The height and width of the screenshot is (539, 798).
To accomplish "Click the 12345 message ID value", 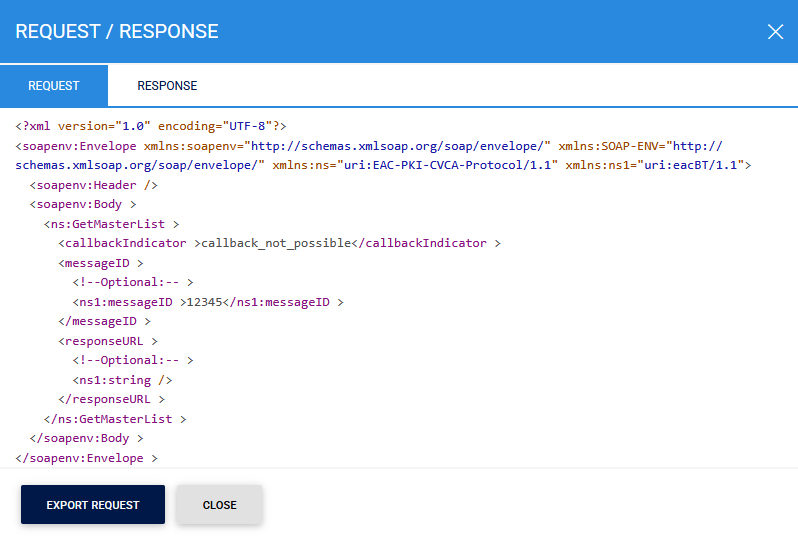I will 205,302.
